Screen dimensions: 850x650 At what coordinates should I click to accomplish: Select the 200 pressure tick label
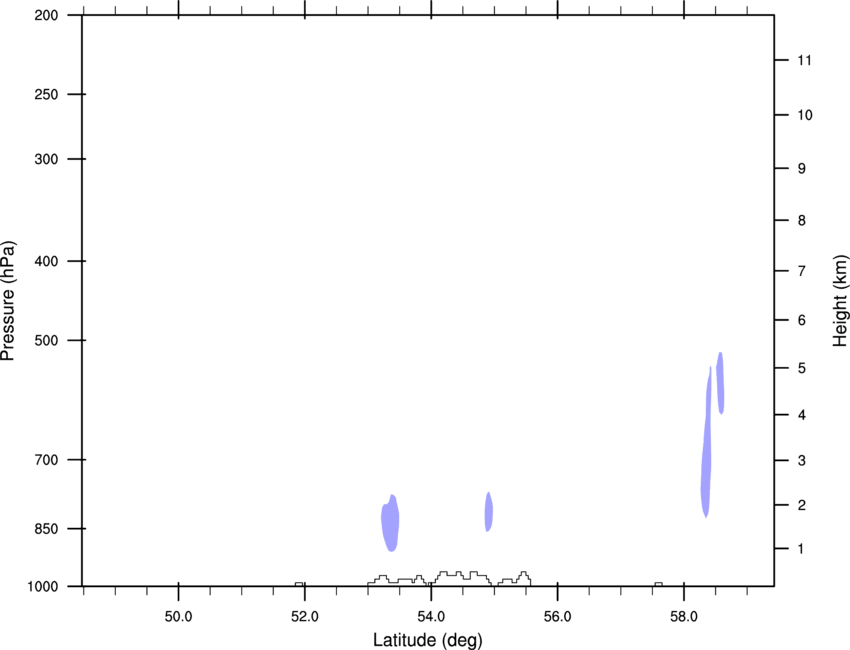(x=46, y=15)
